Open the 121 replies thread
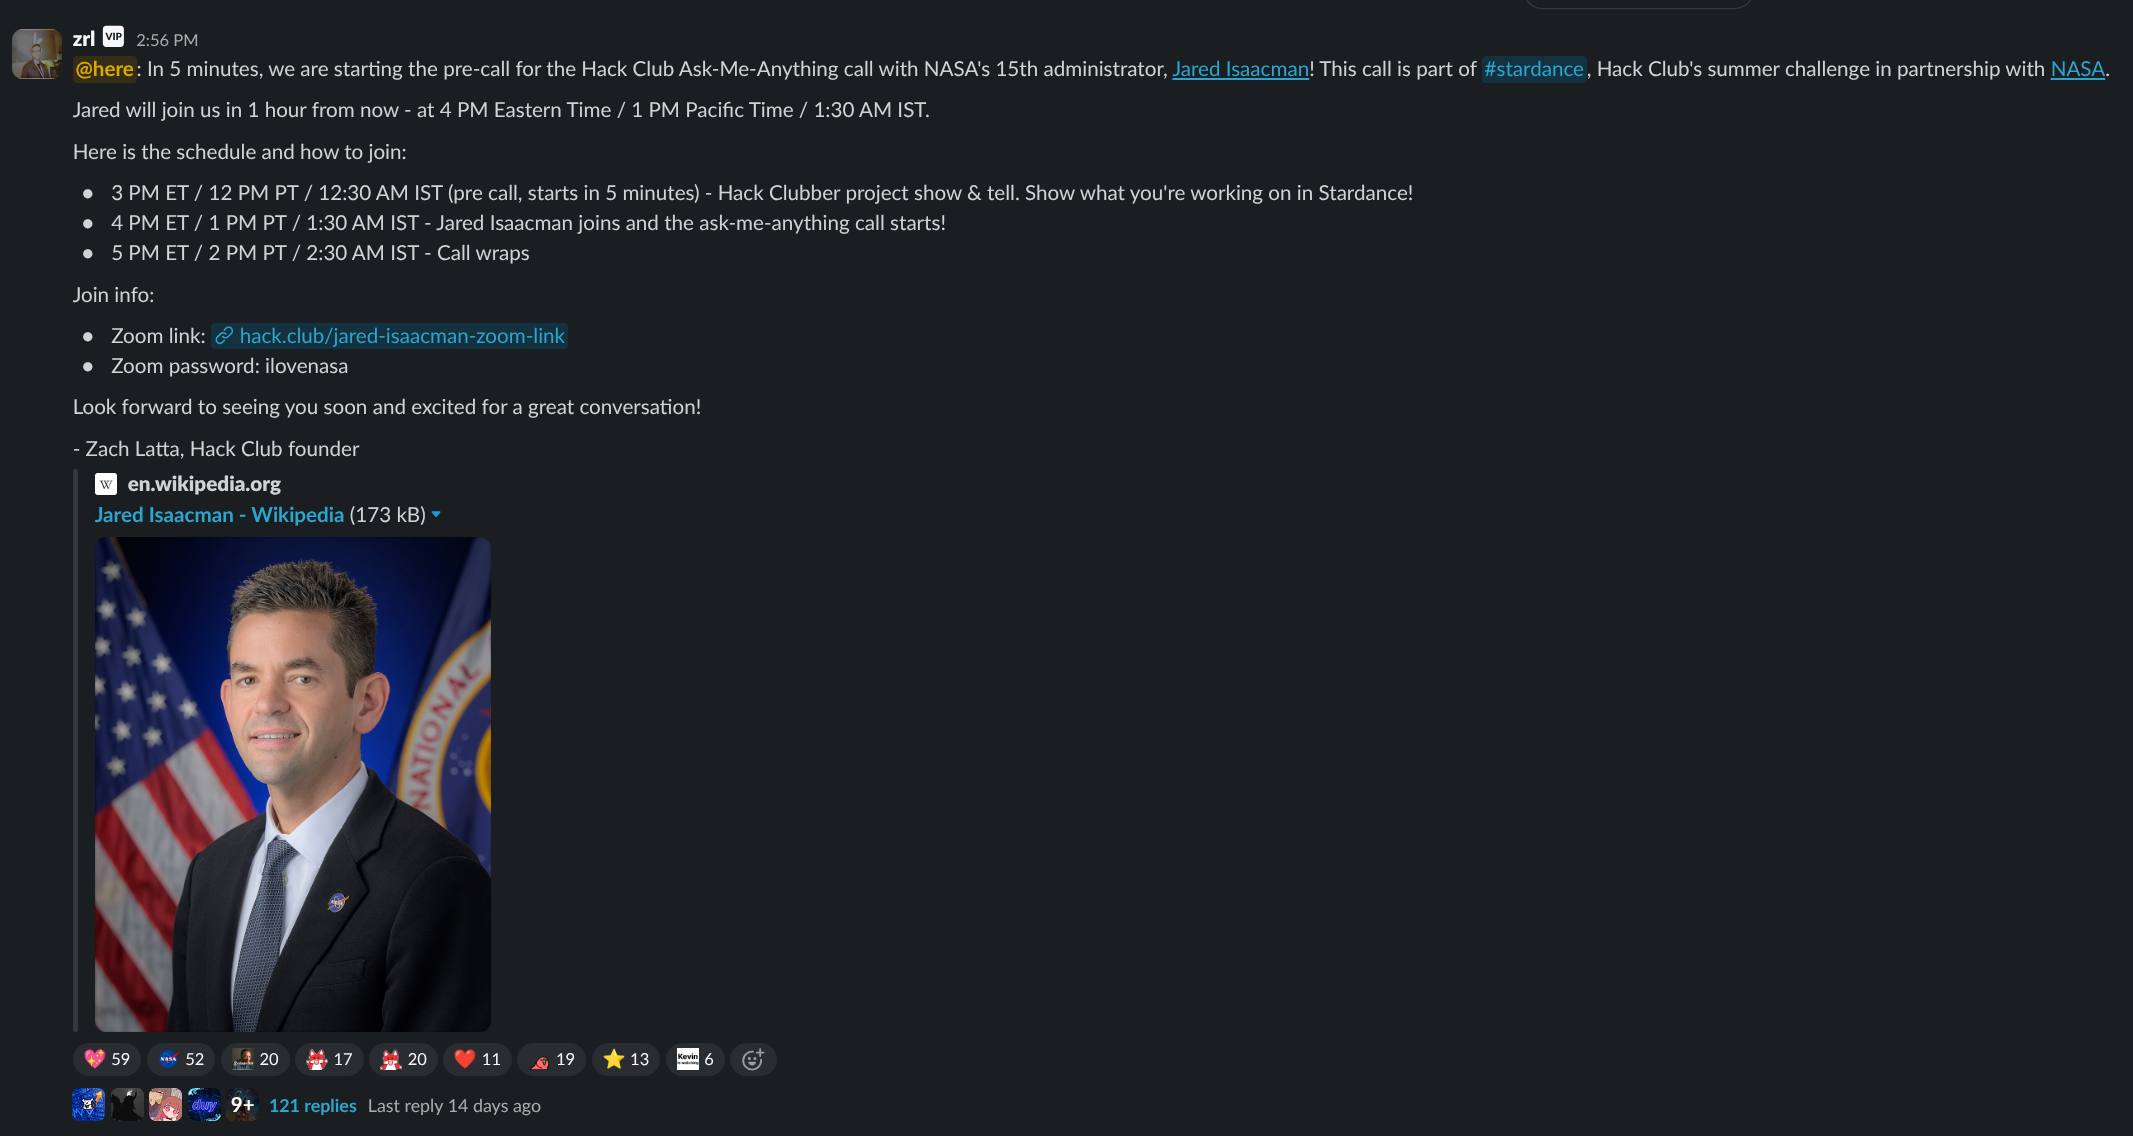2133x1136 pixels. 312,1105
